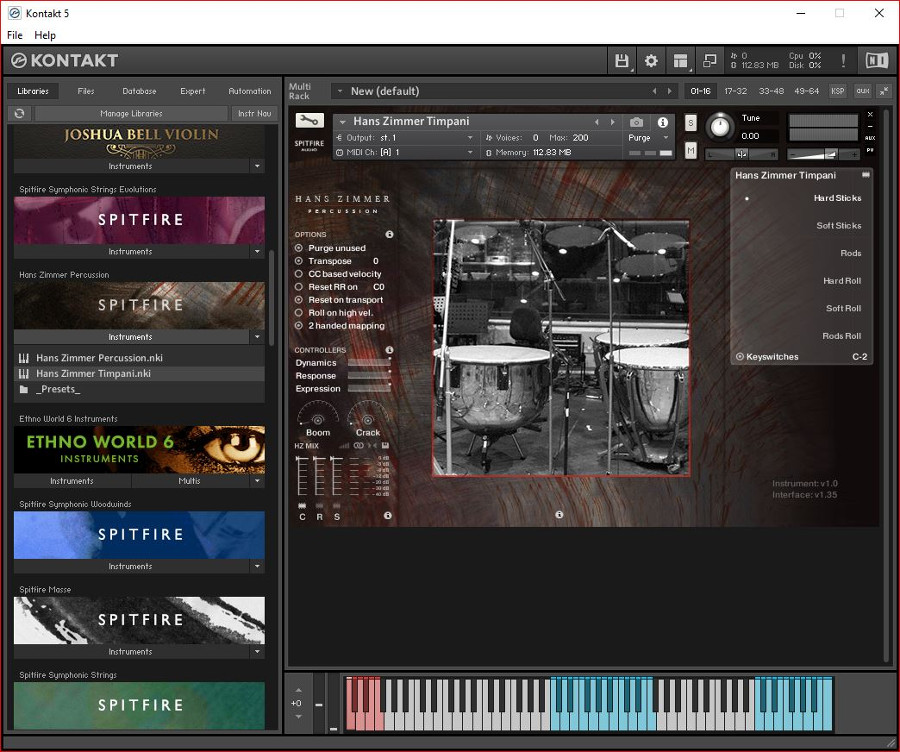
Task: Open the options gear in Kontakt toolbar
Action: [x=651, y=61]
